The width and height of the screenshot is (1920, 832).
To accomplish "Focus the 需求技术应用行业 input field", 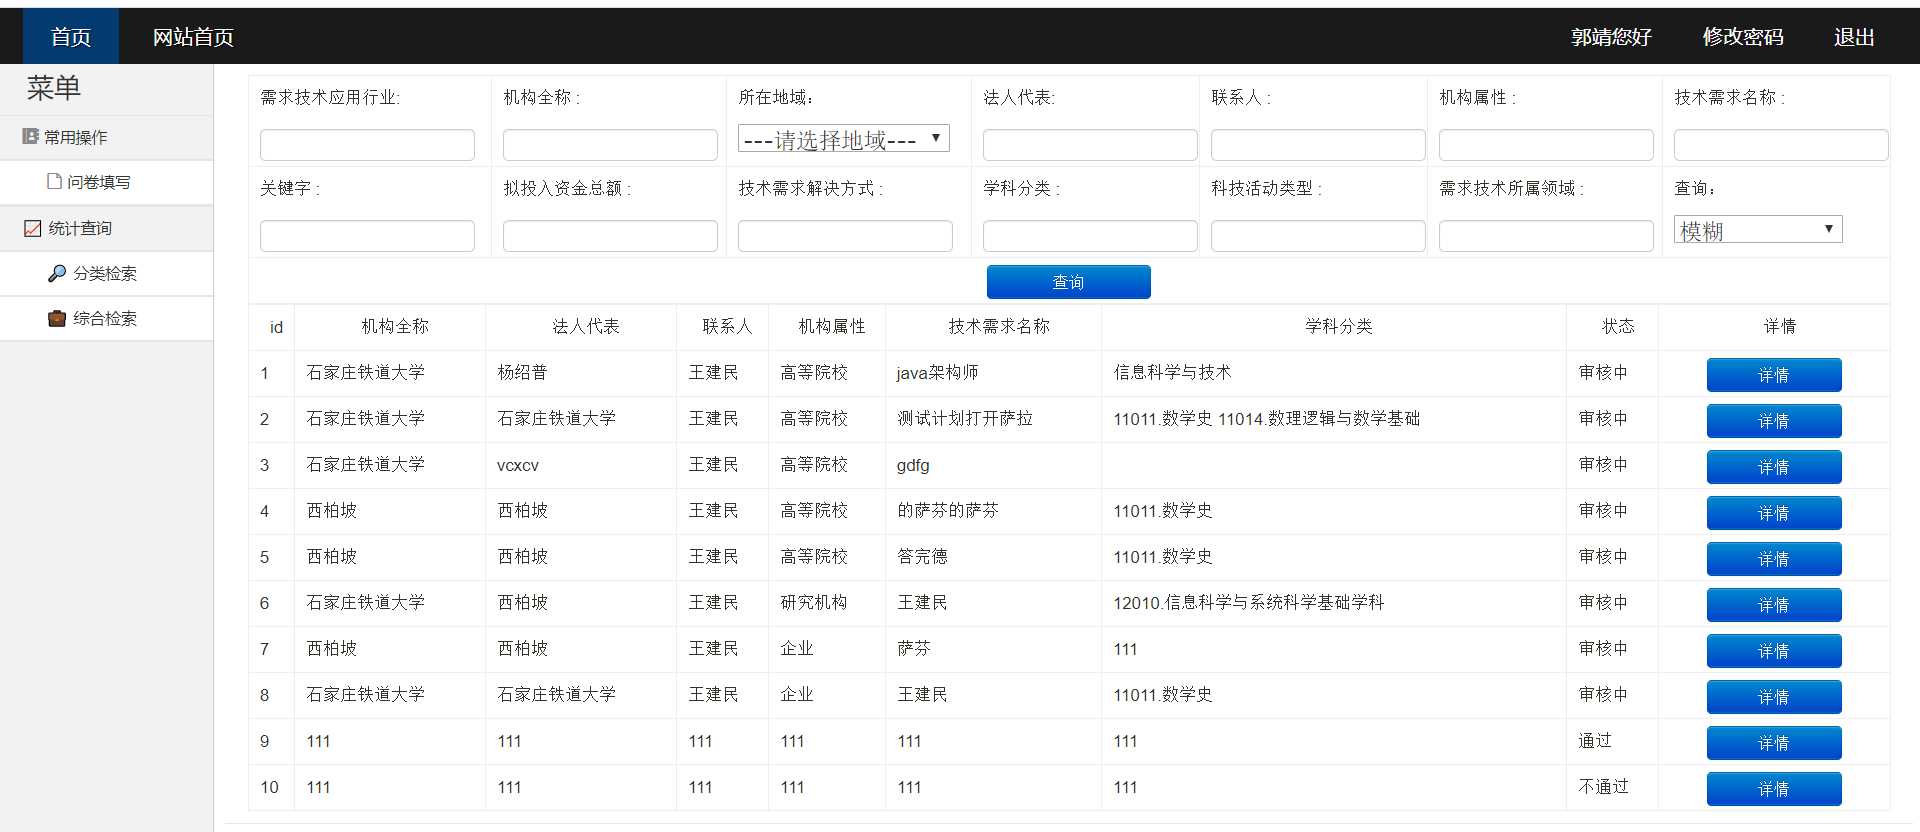I will click(367, 145).
